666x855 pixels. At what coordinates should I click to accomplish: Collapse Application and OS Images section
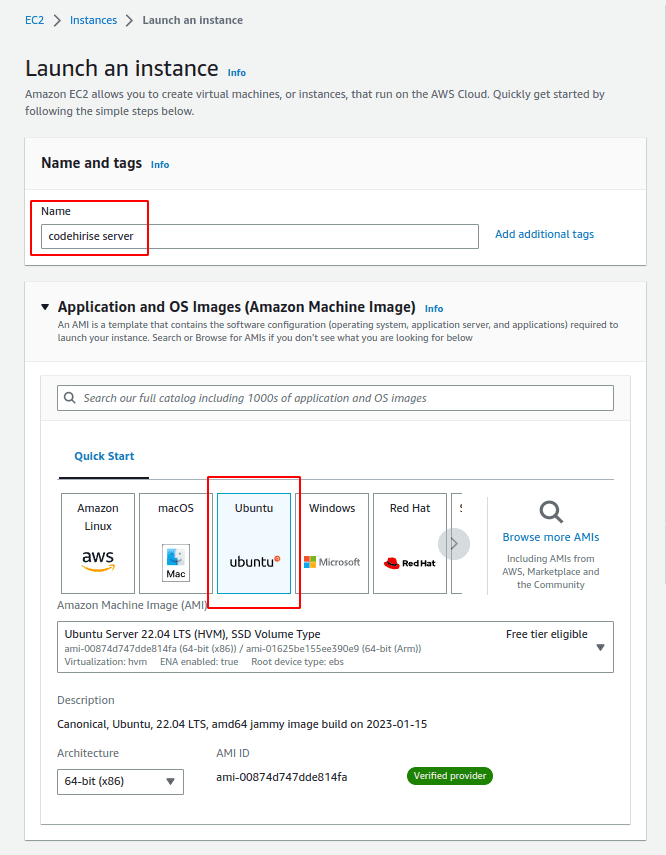coord(44,308)
